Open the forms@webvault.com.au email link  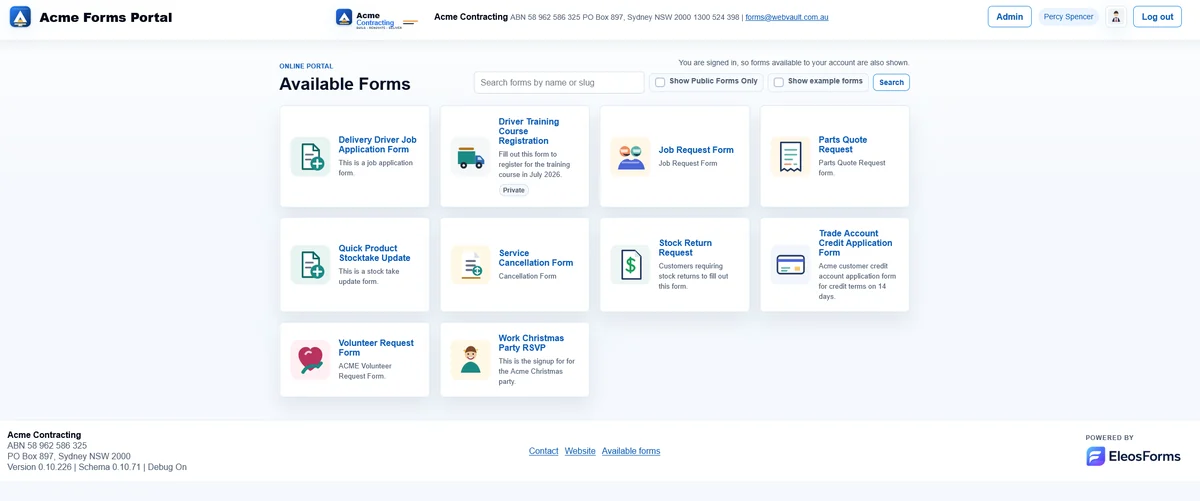(787, 17)
